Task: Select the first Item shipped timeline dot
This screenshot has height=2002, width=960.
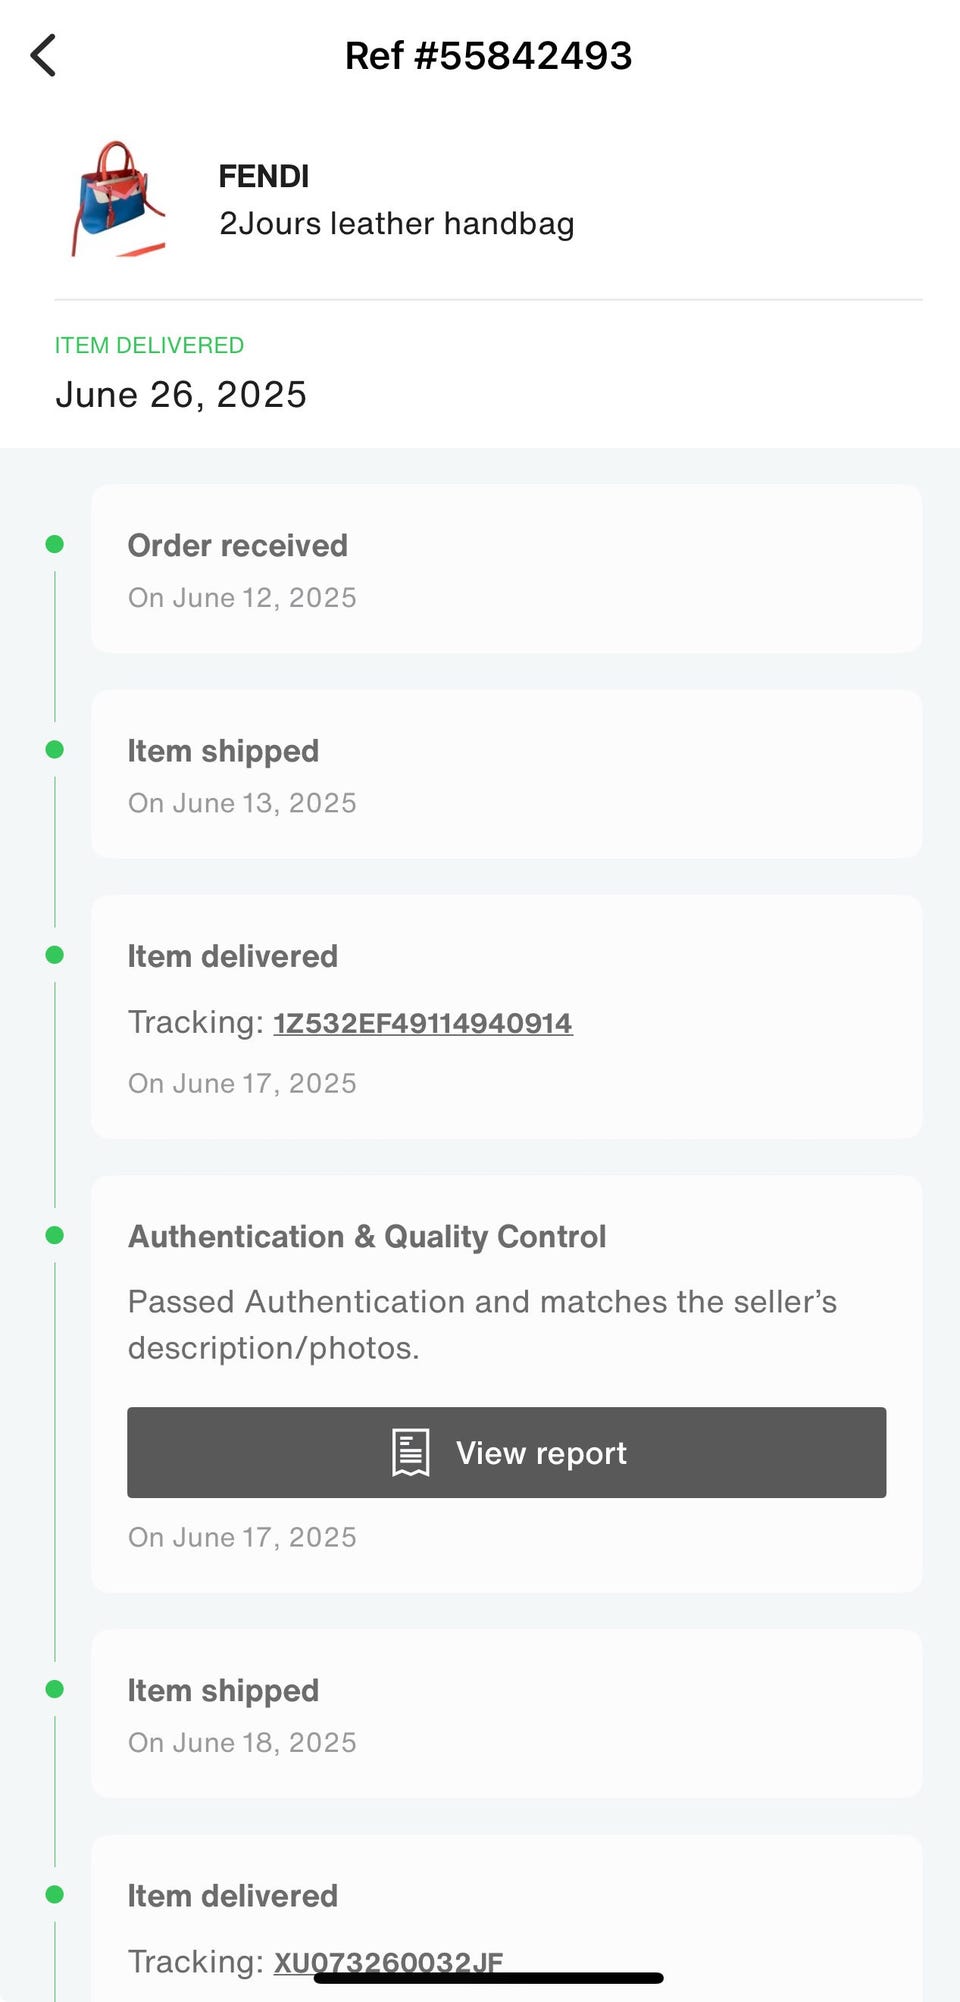Action: (x=55, y=750)
